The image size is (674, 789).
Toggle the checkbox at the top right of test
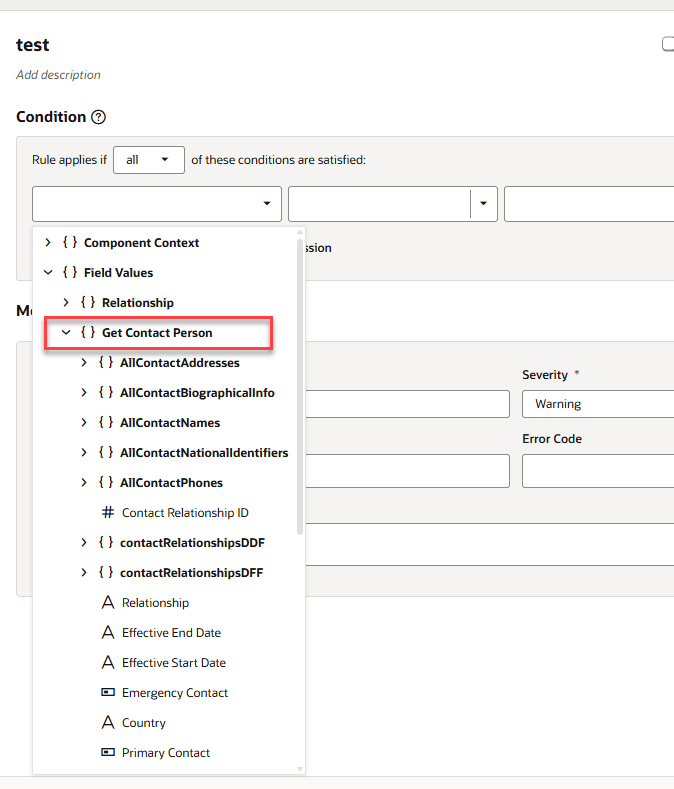[668, 44]
